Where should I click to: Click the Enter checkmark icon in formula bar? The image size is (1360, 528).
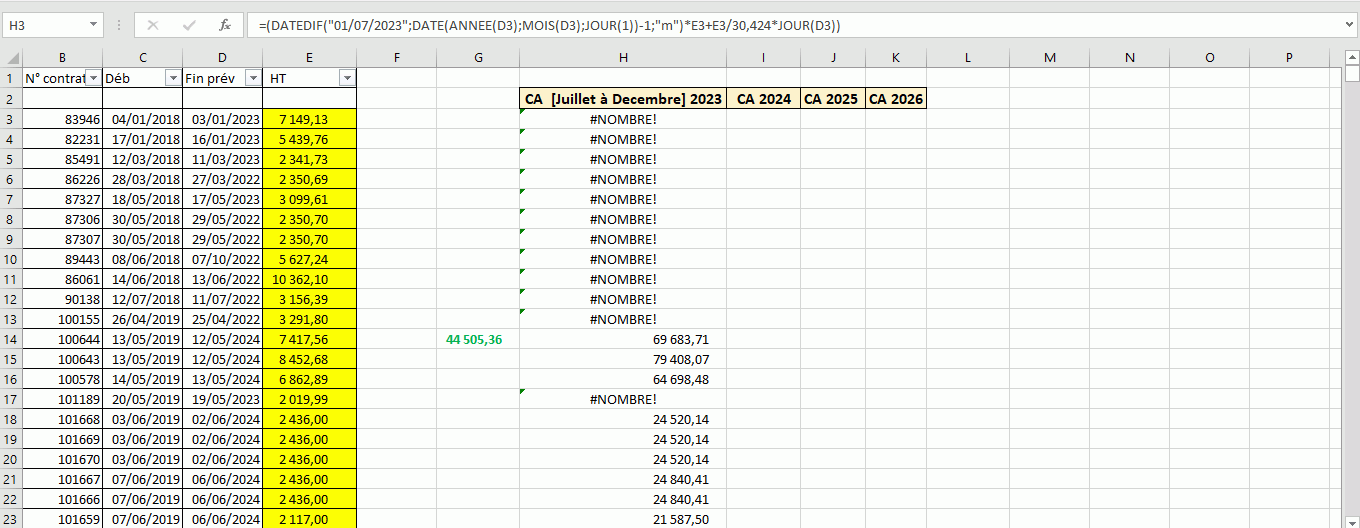189,25
